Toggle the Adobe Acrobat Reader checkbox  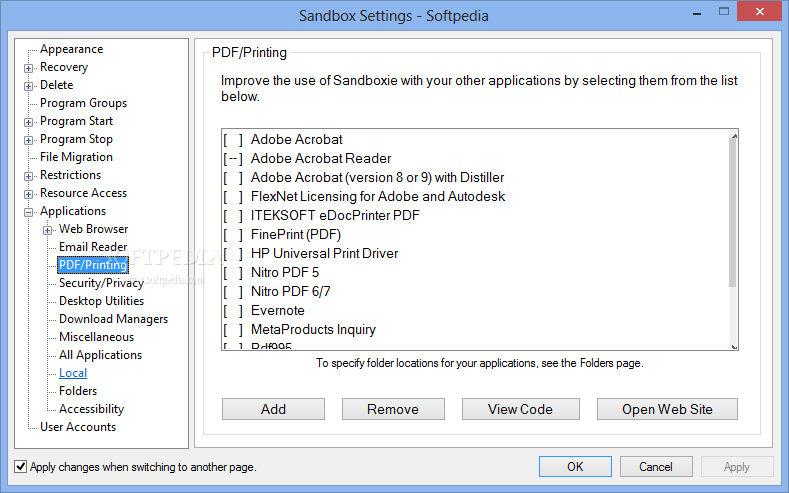coord(233,158)
